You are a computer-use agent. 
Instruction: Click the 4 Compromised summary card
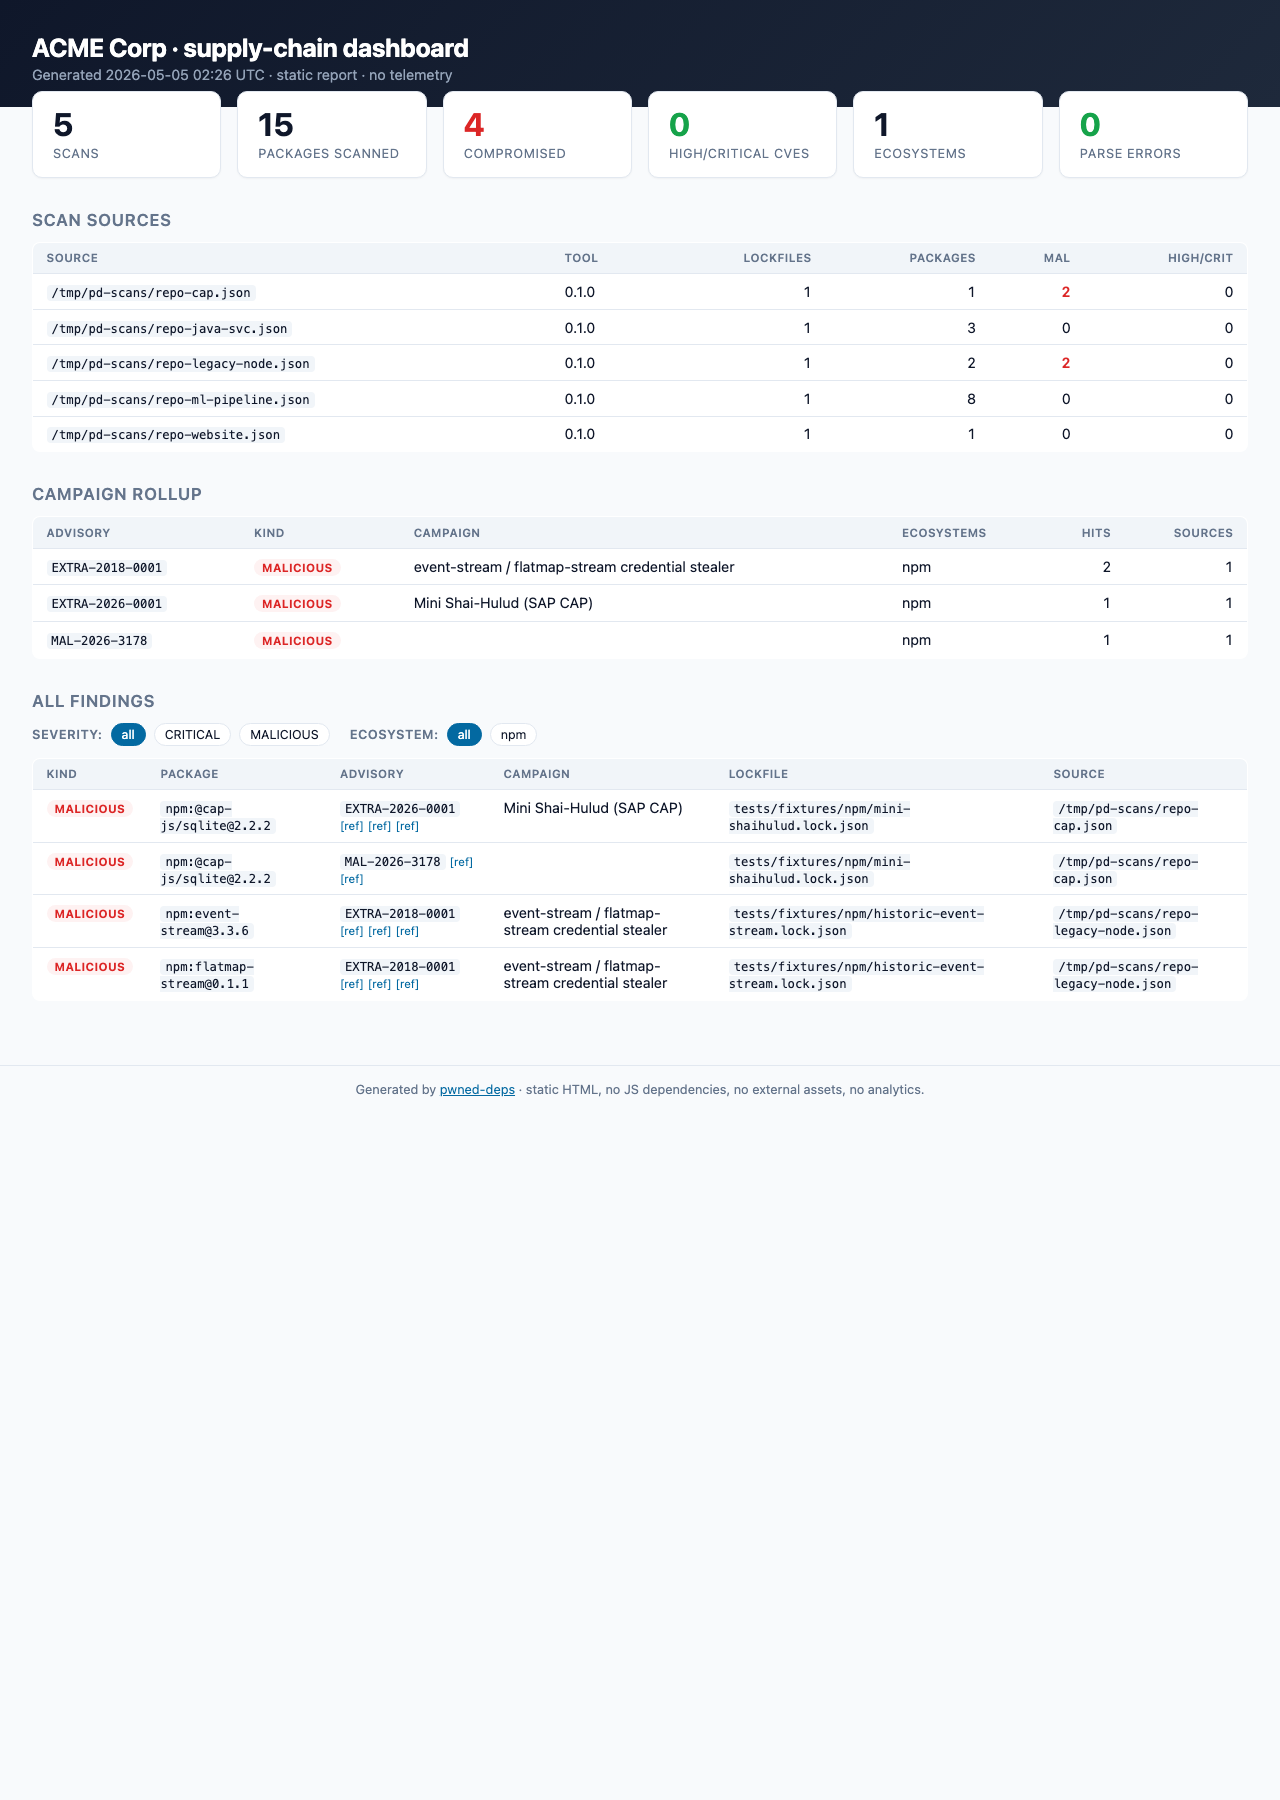(x=537, y=135)
